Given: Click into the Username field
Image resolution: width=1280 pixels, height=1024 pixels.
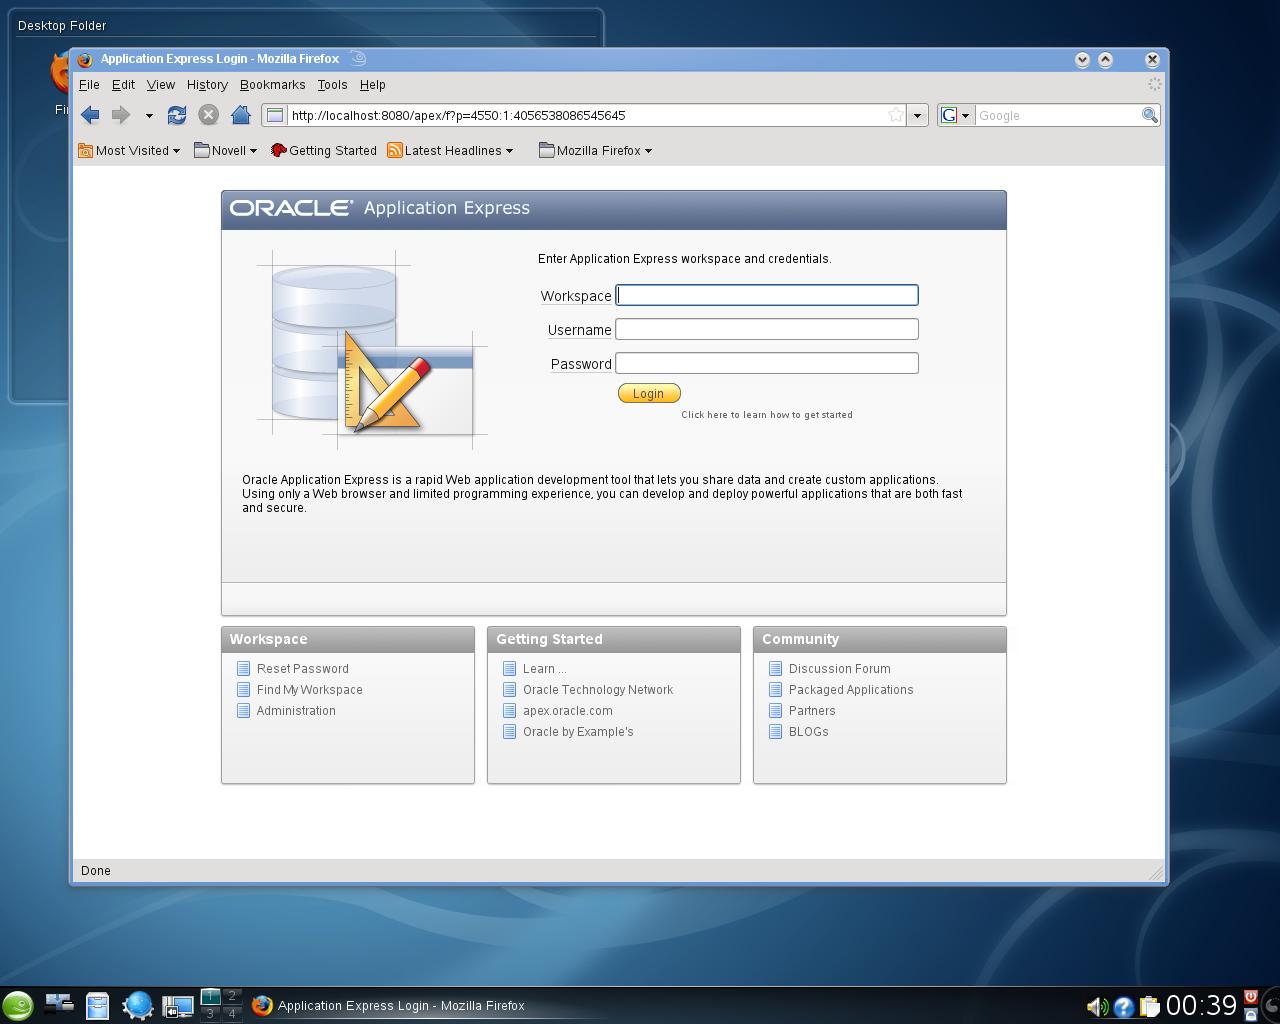Looking at the screenshot, I should point(767,329).
